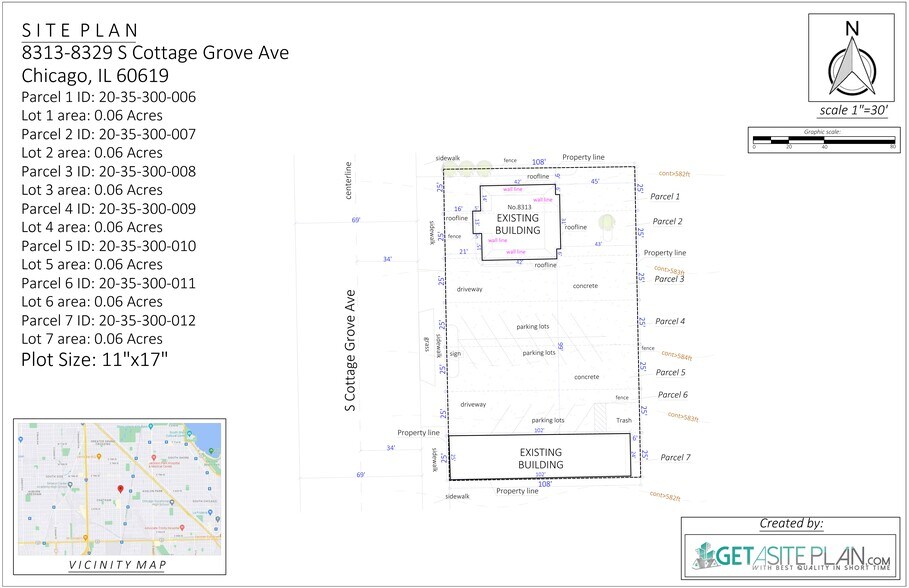Click the orange restaurant marker near Chatham

[99, 456]
